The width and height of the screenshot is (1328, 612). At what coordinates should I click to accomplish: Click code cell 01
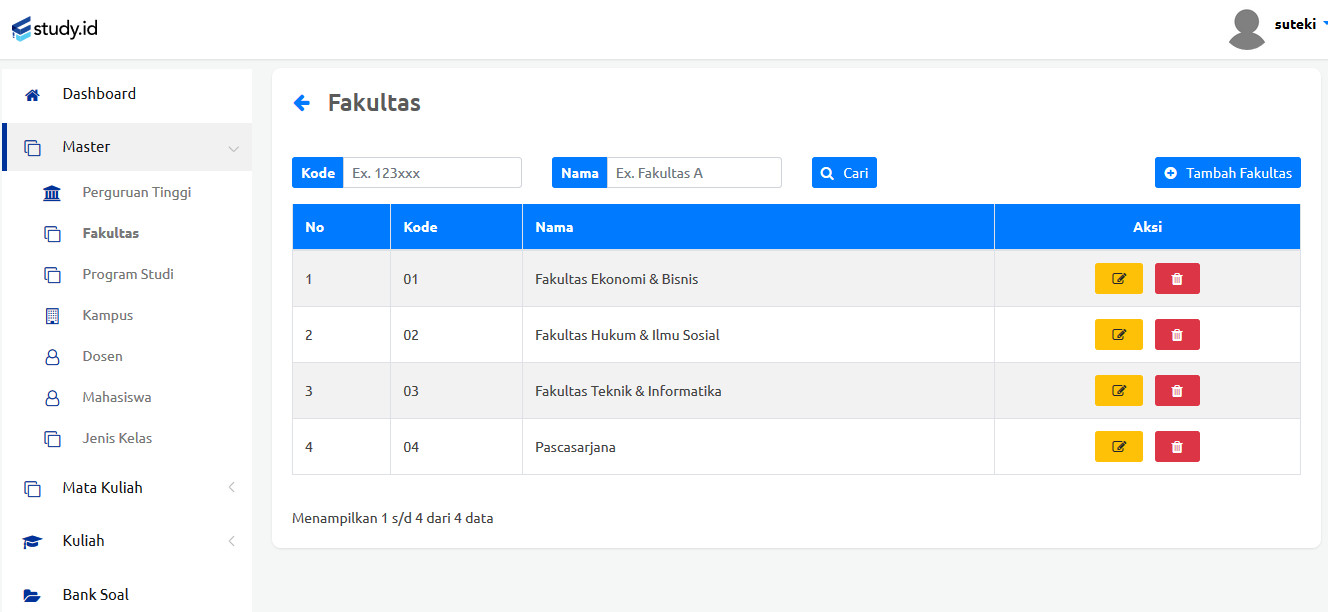tap(456, 279)
